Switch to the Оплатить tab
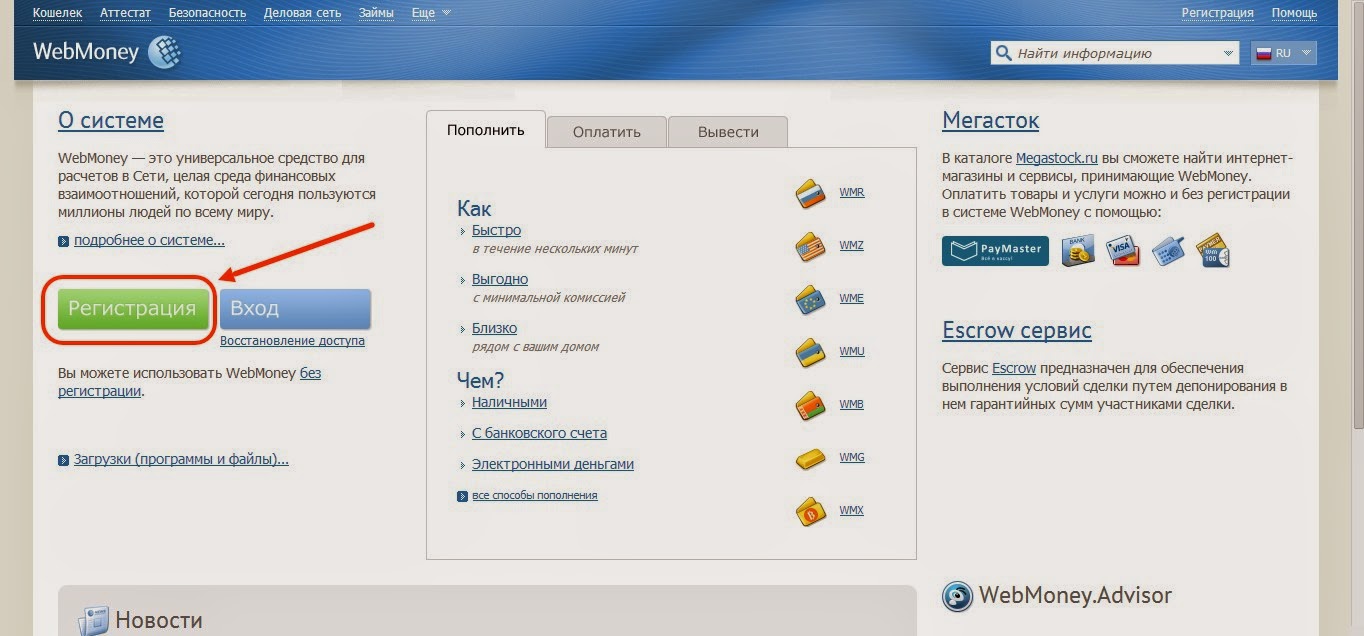This screenshot has height=636, width=1364. pos(606,132)
